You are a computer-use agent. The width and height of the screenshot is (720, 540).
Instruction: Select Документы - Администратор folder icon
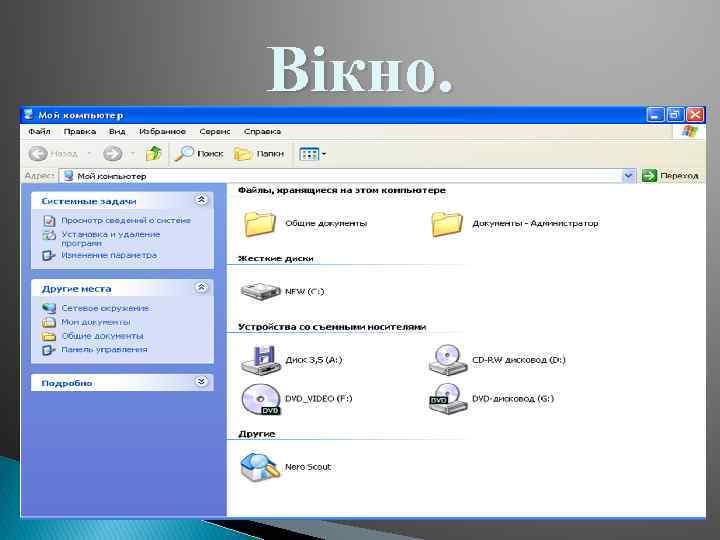click(x=447, y=224)
